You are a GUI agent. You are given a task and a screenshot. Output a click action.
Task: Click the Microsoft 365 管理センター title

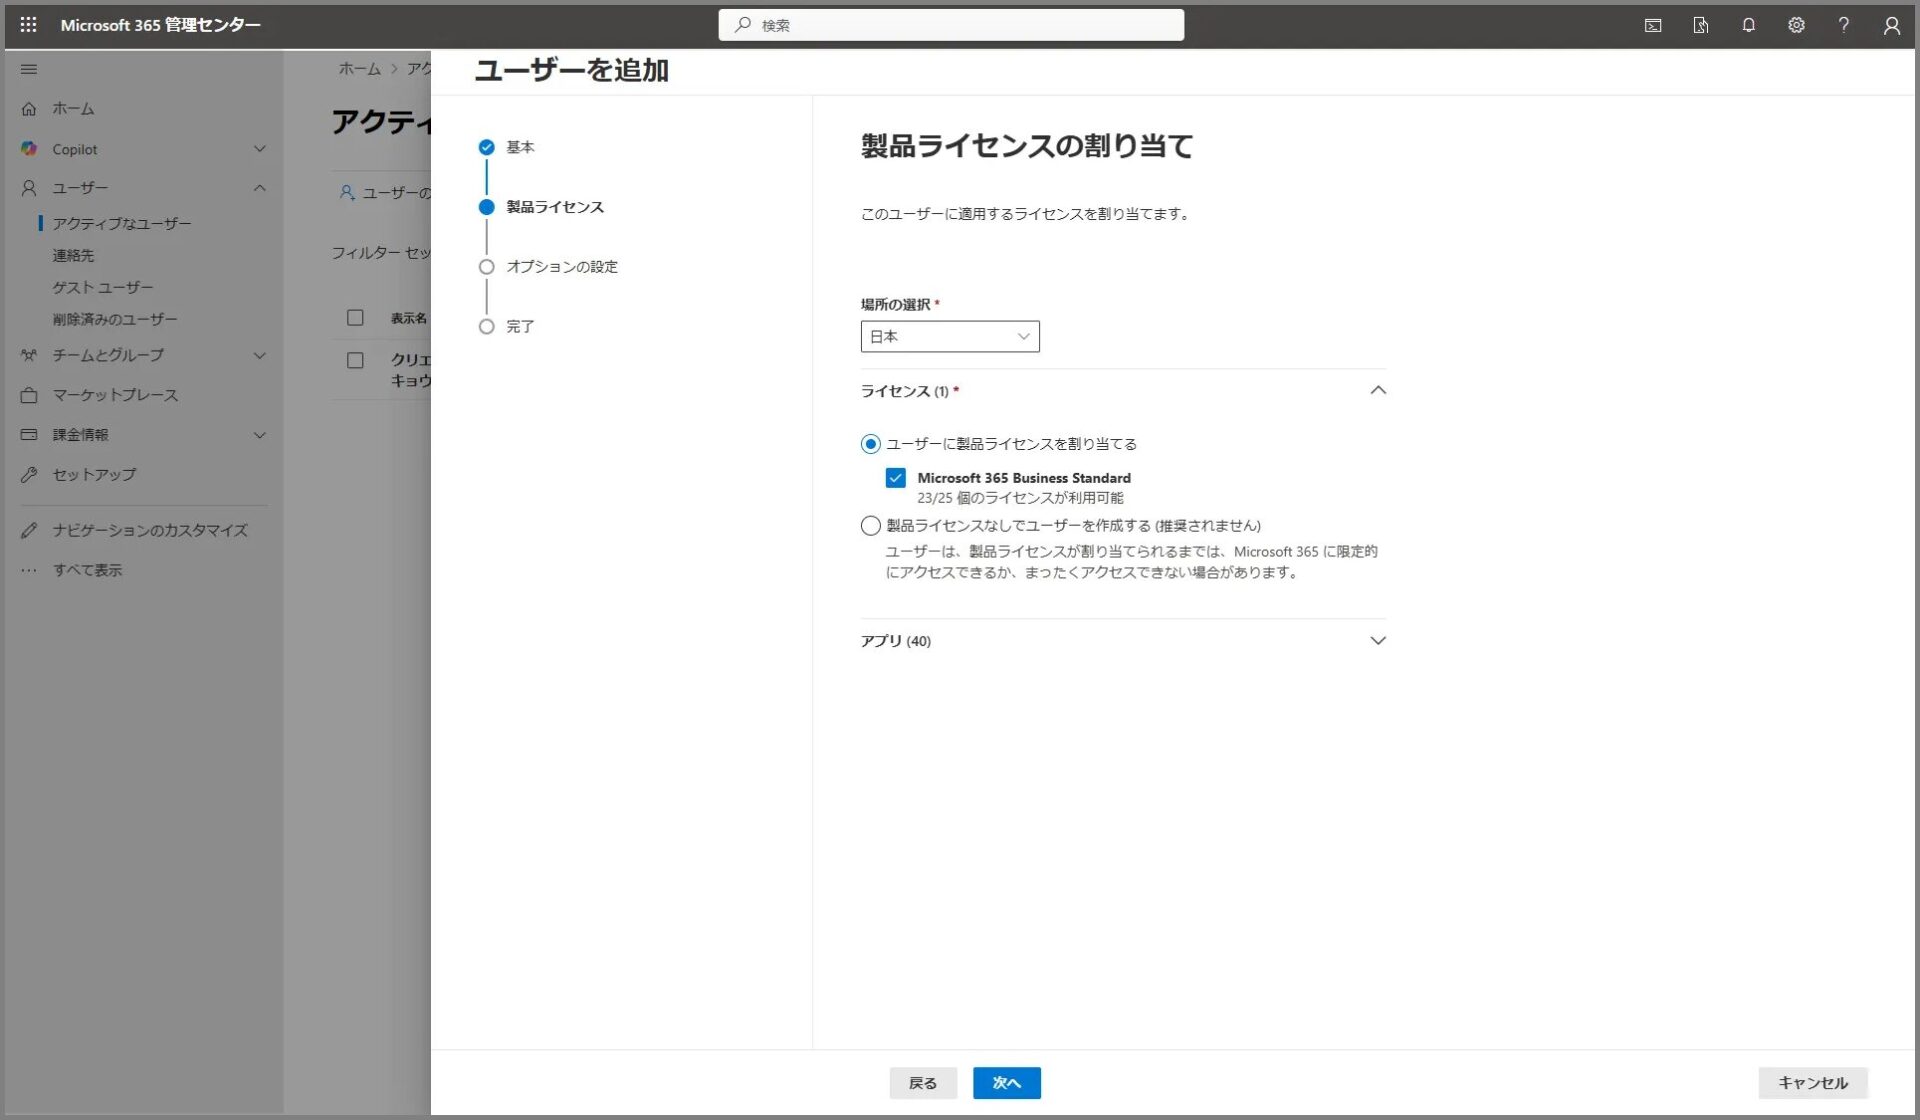coord(160,25)
